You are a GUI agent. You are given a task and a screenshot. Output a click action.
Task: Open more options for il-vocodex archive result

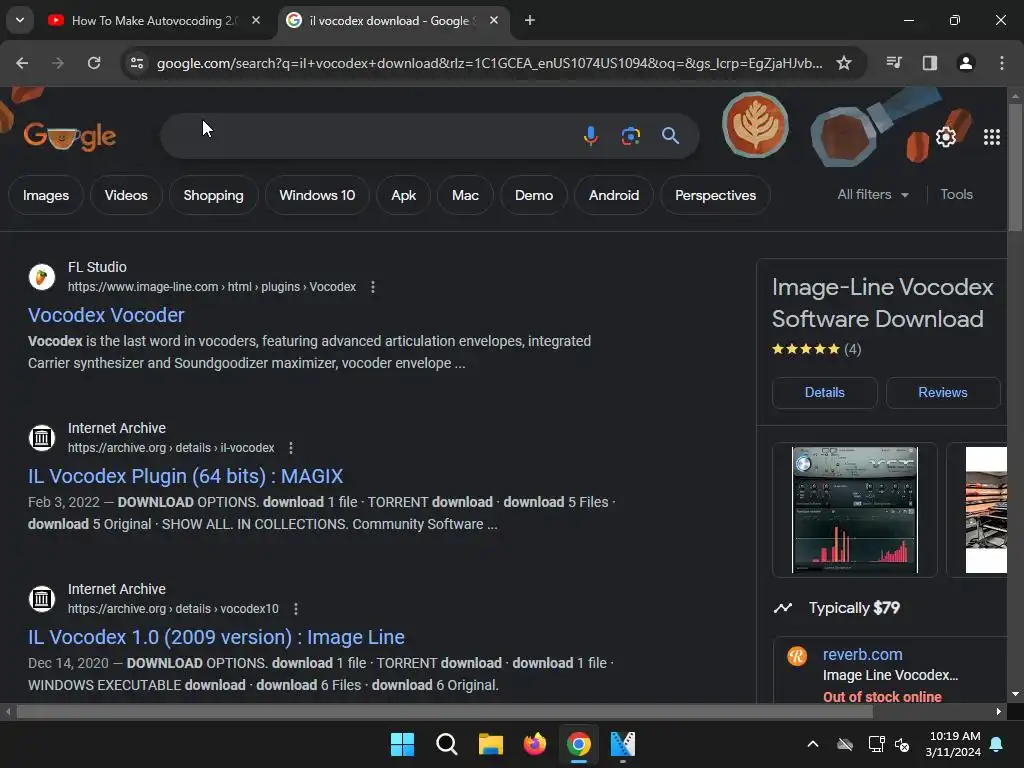[291, 448]
